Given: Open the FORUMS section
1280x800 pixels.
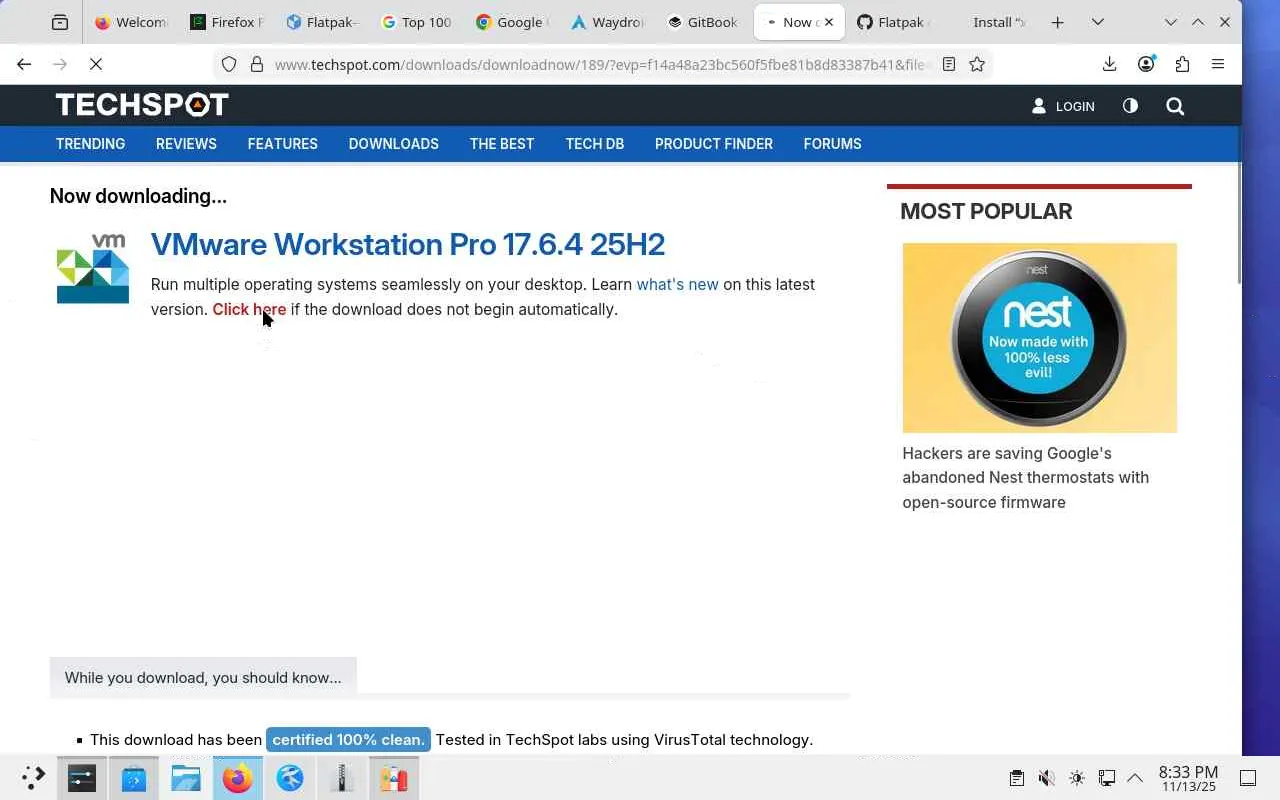Looking at the screenshot, I should tap(832, 144).
